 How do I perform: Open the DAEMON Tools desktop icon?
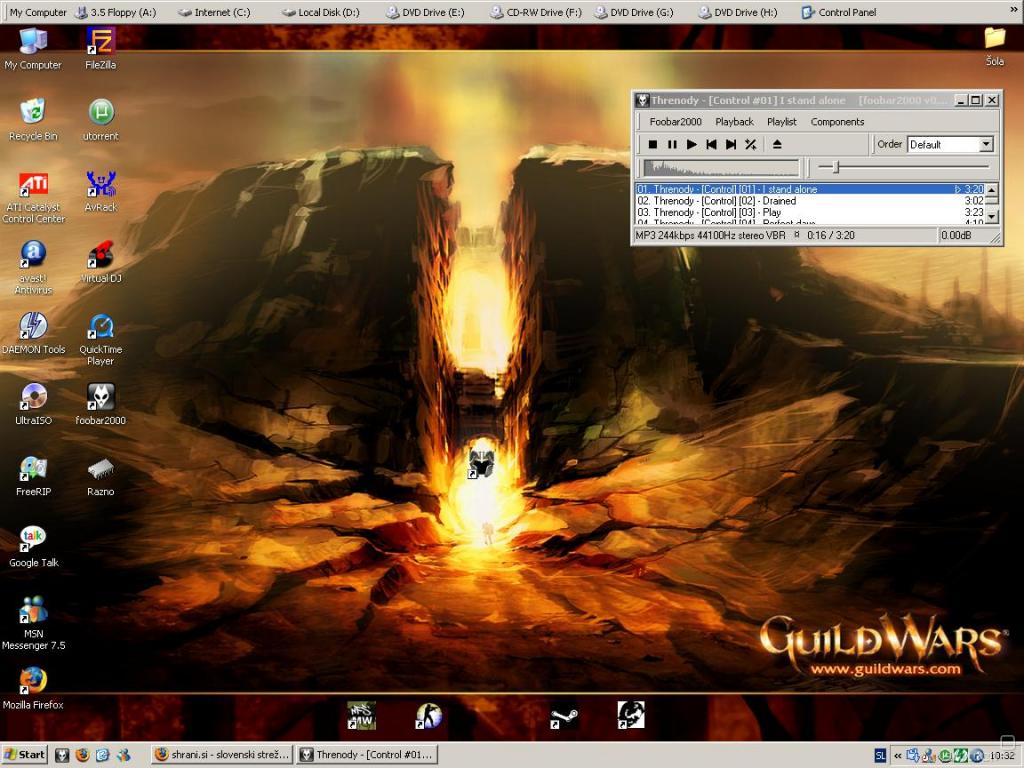(33, 332)
